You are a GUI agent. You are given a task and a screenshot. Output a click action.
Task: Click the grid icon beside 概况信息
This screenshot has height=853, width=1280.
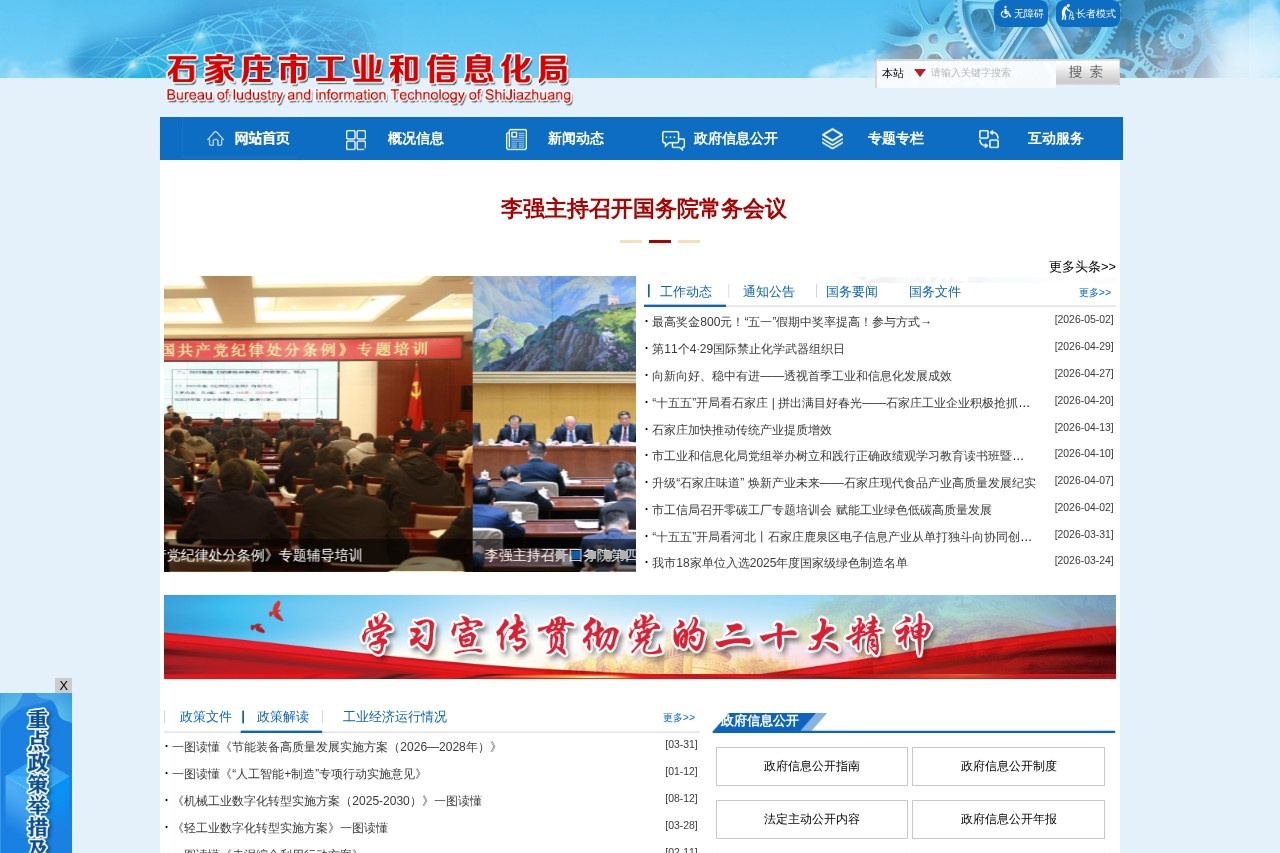[356, 139]
